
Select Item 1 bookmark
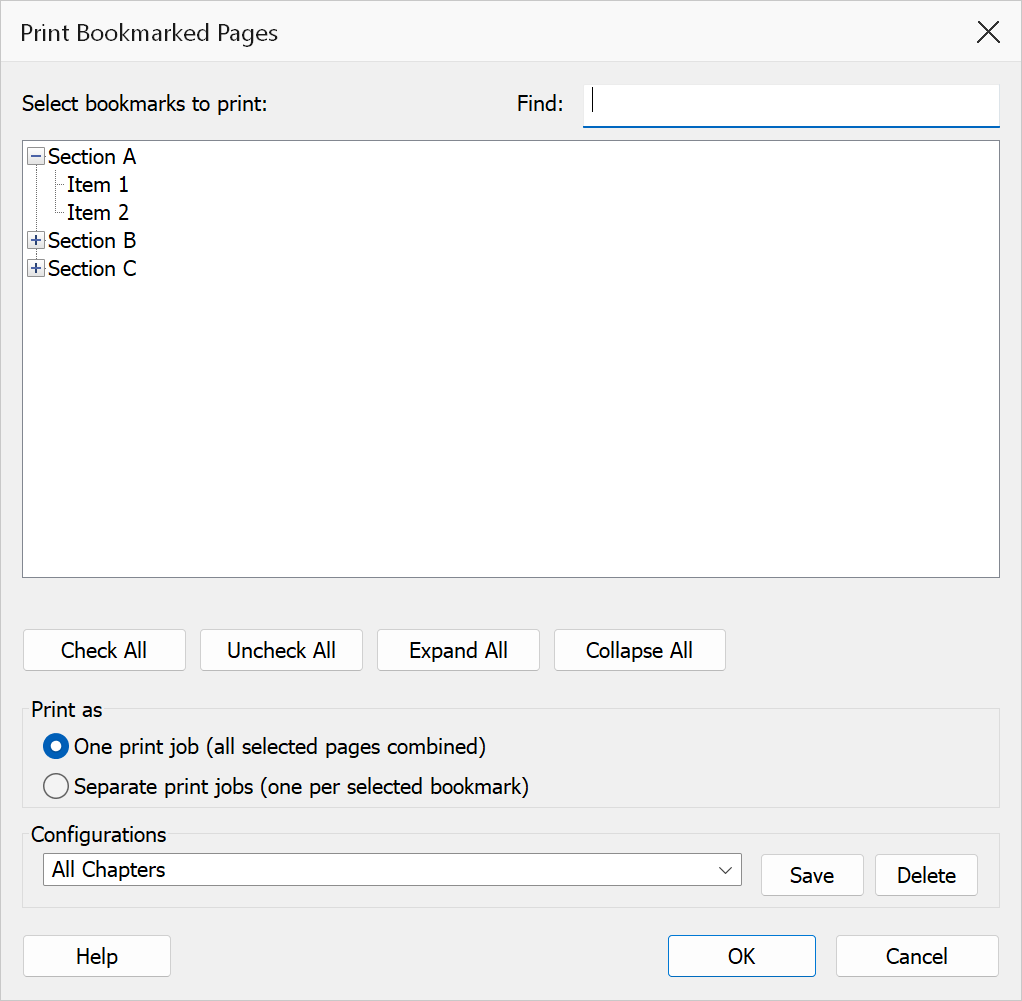(x=98, y=185)
